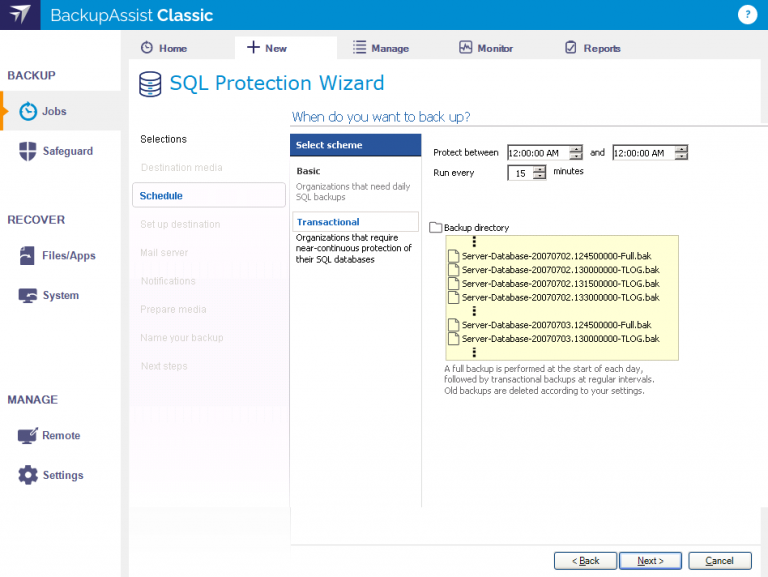Click the Protect between start time field

point(537,153)
